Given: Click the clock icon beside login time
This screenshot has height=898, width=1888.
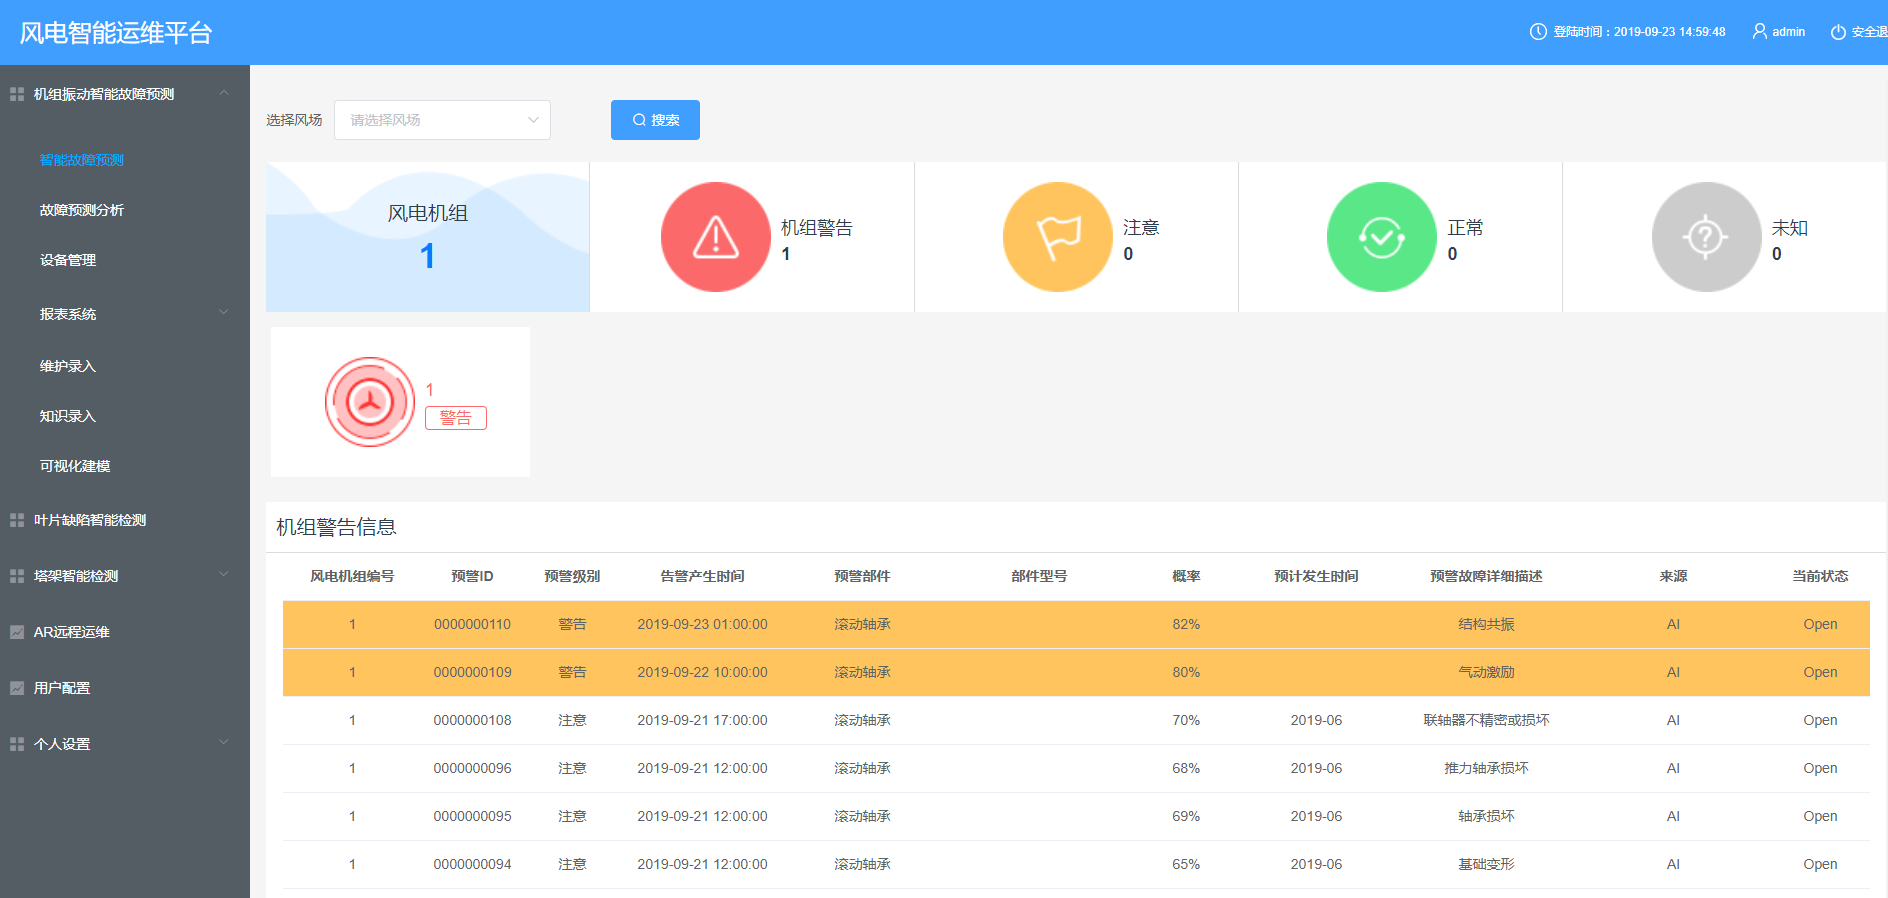Looking at the screenshot, I should click(1538, 32).
